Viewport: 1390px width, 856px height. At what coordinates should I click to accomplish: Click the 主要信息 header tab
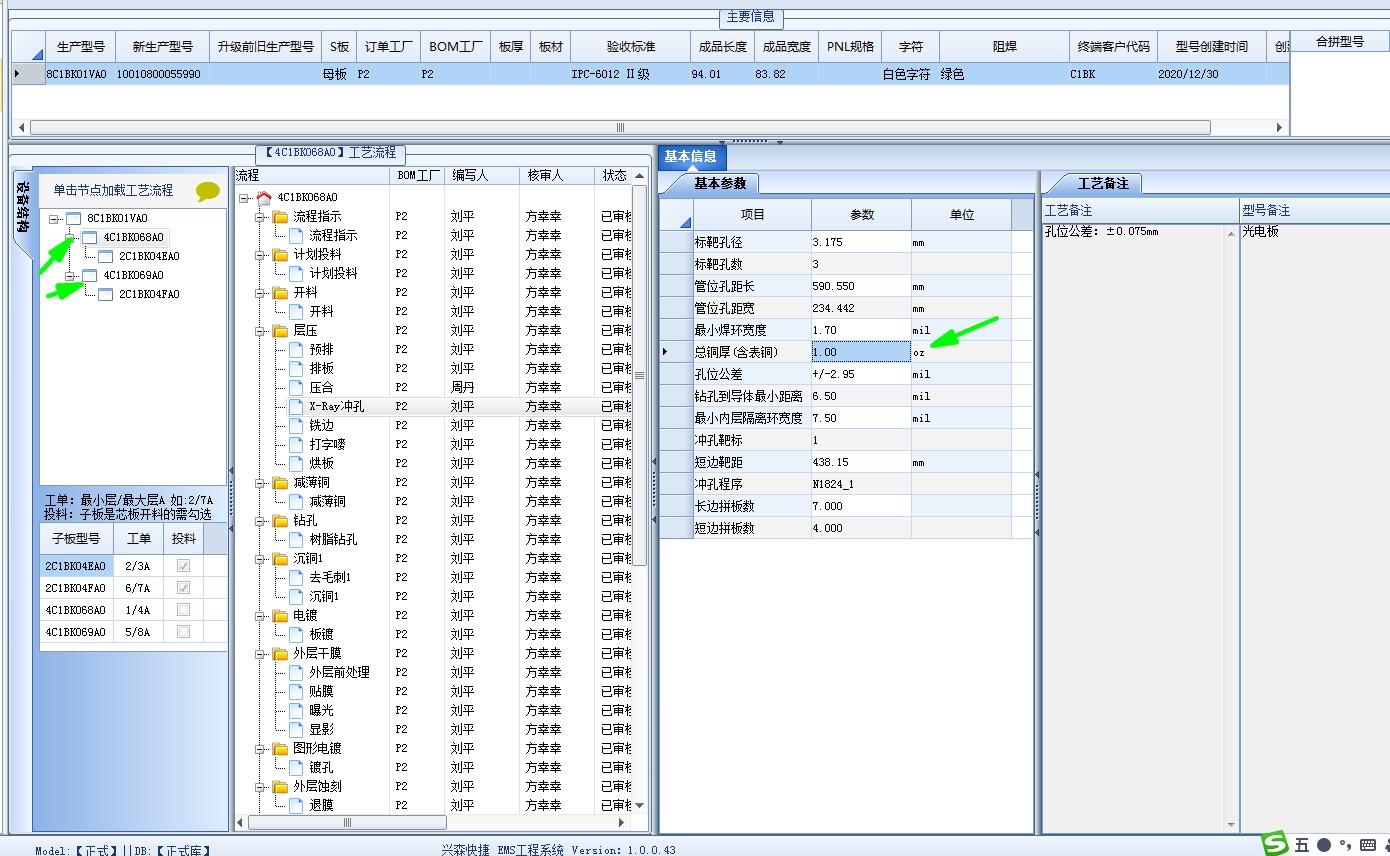click(x=751, y=17)
